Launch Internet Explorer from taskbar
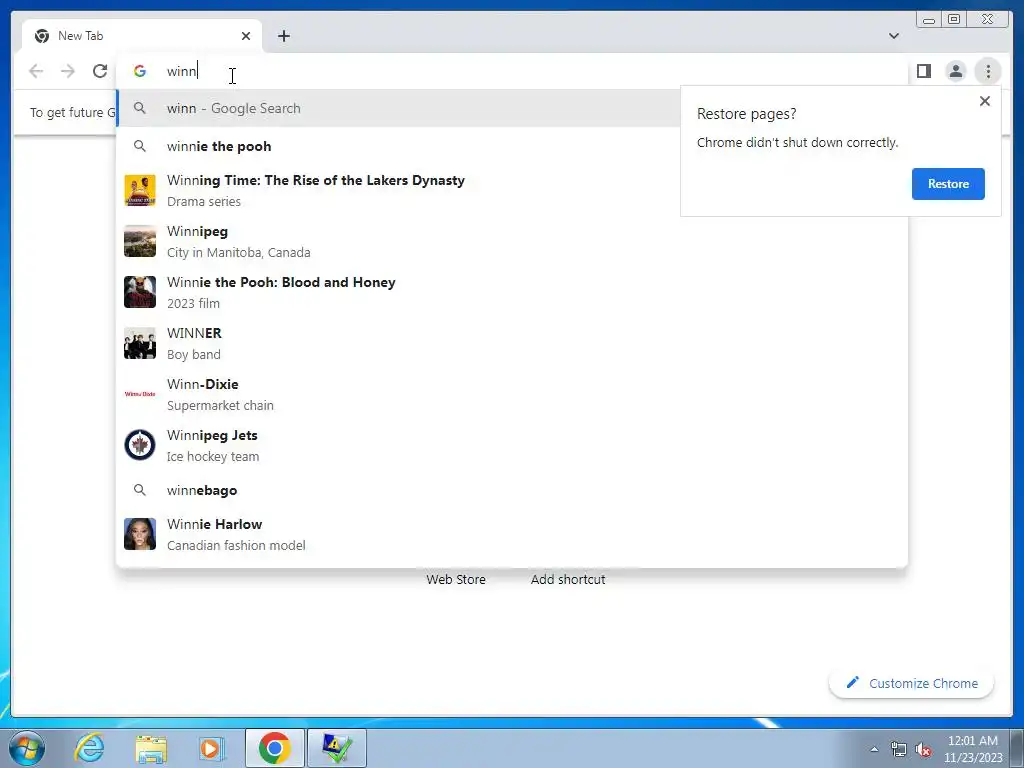This screenshot has width=1024, height=768. click(89, 748)
